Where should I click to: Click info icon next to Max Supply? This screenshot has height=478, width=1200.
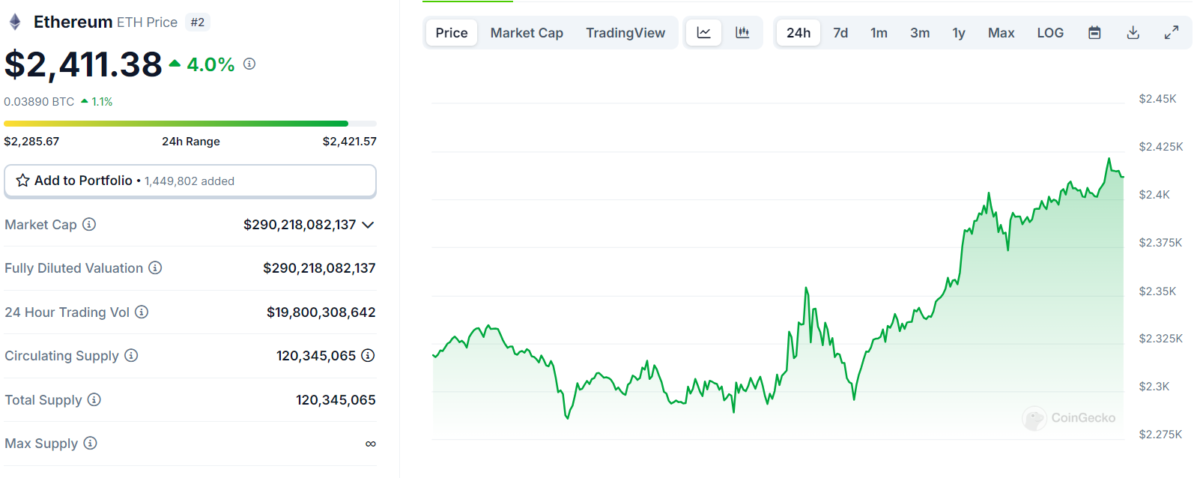click(90, 443)
